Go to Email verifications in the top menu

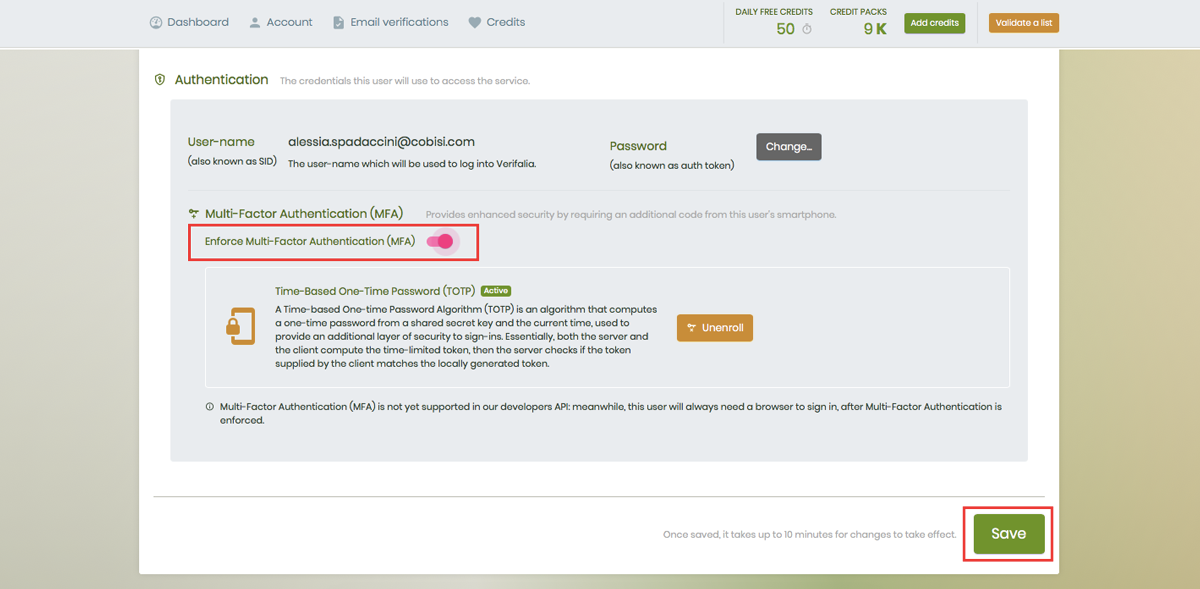tap(390, 22)
